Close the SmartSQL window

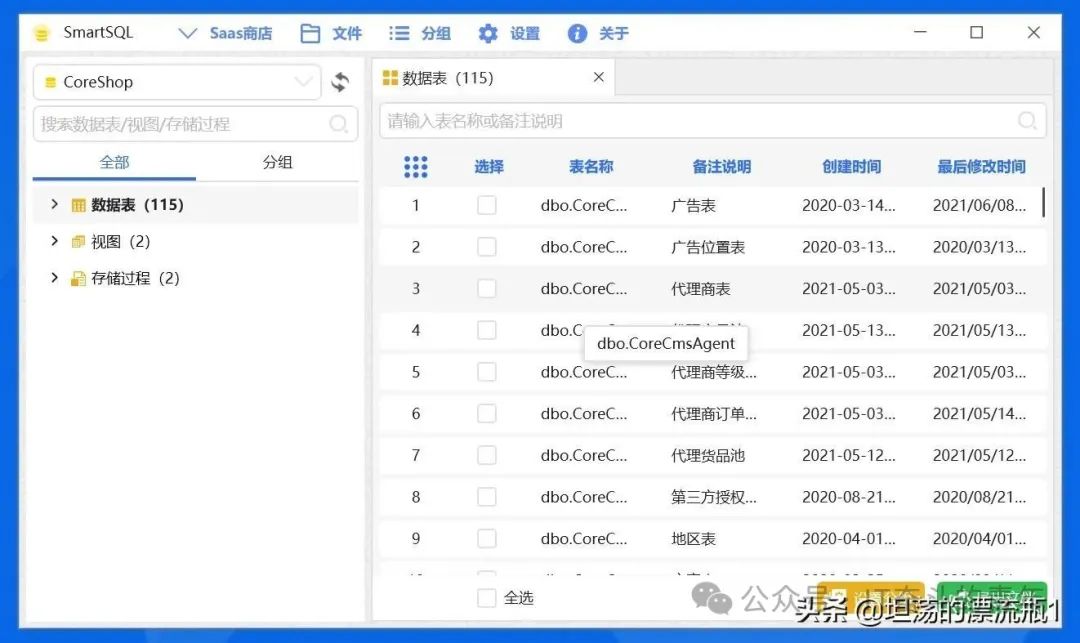[1033, 32]
